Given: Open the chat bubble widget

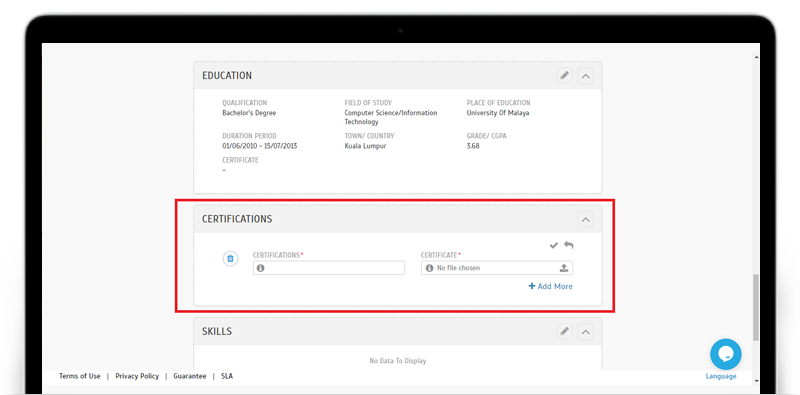Looking at the screenshot, I should (x=726, y=354).
